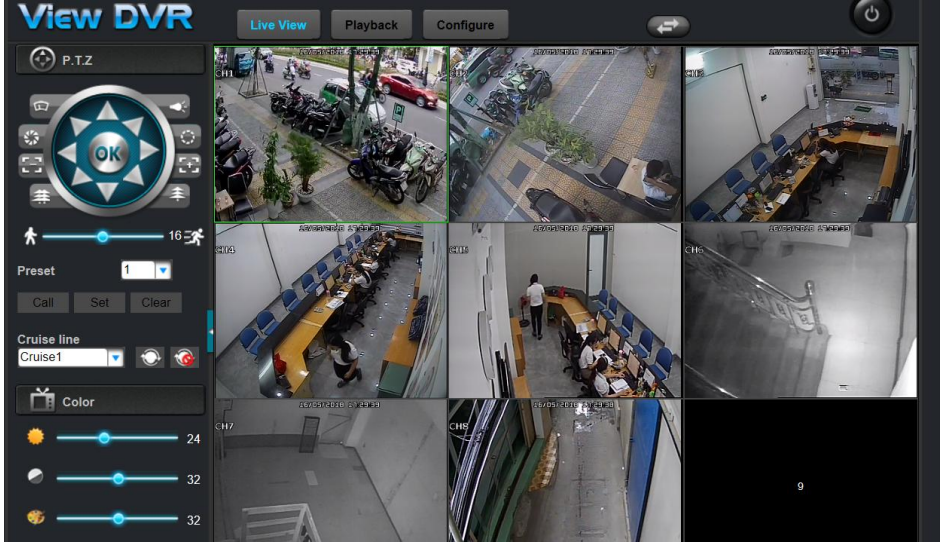943x545 pixels.
Task: Move the PTZ camera up
Action: click(x=108, y=111)
